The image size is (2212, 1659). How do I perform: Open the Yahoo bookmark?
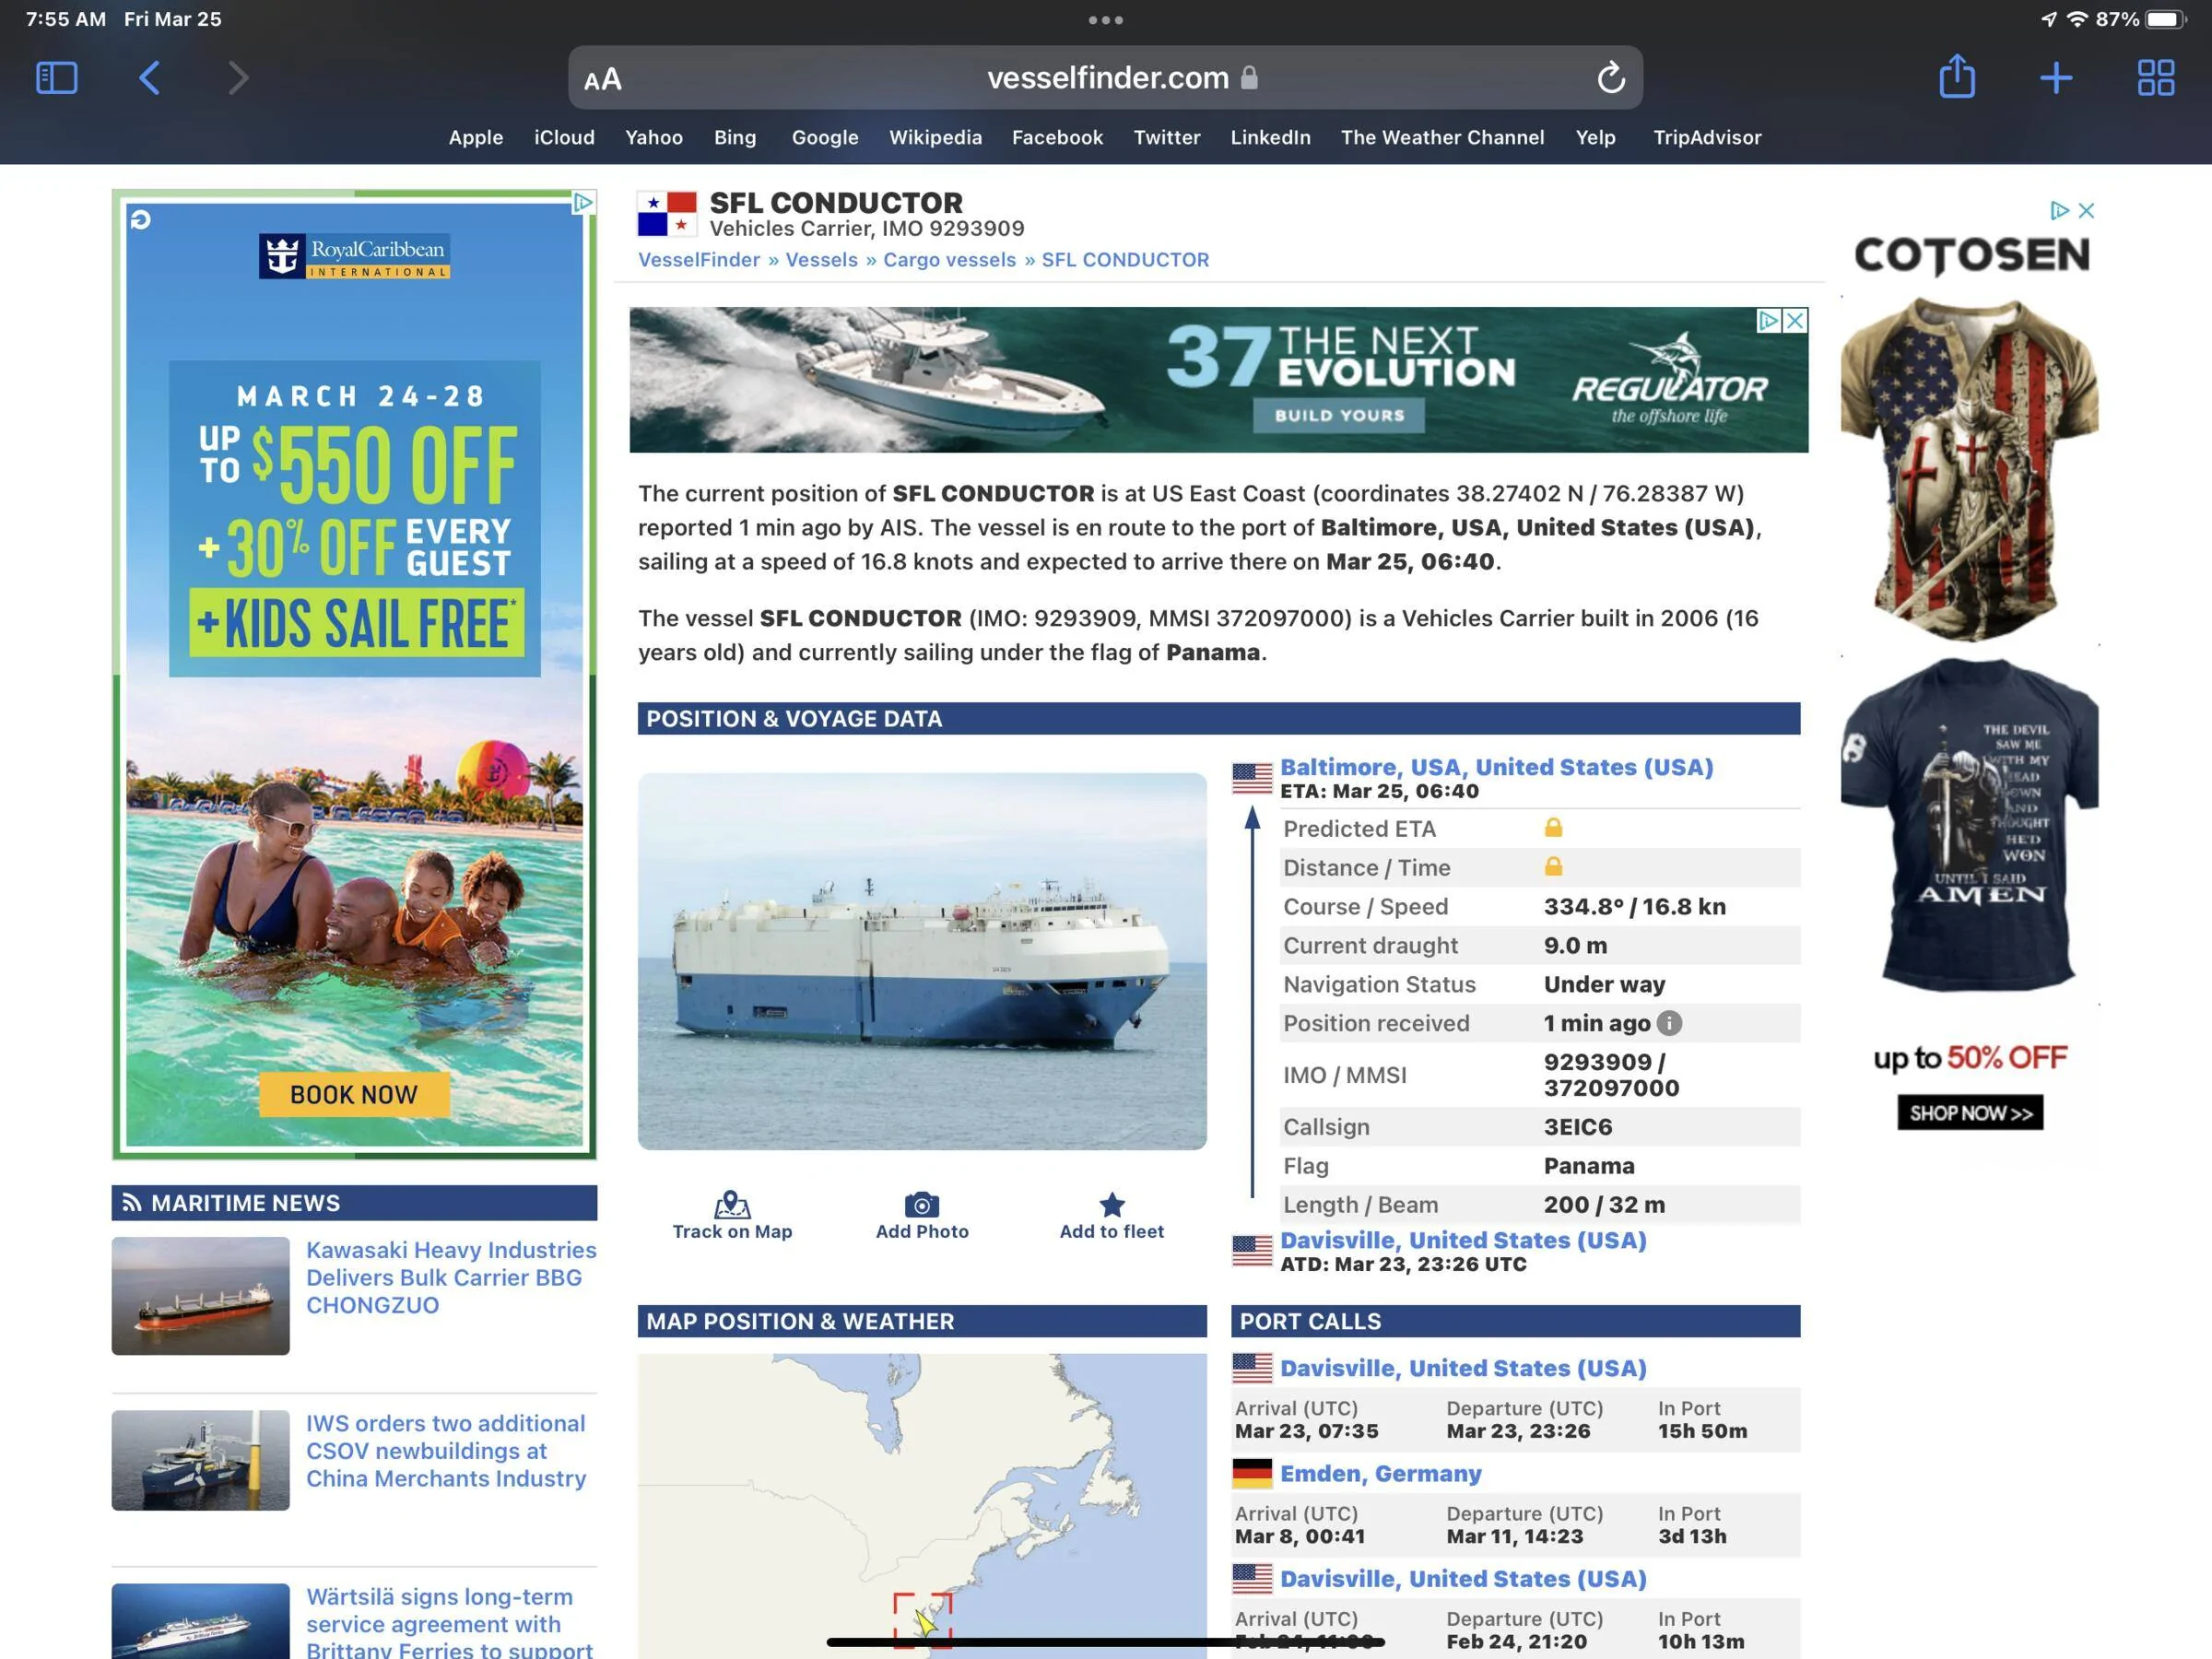(654, 137)
